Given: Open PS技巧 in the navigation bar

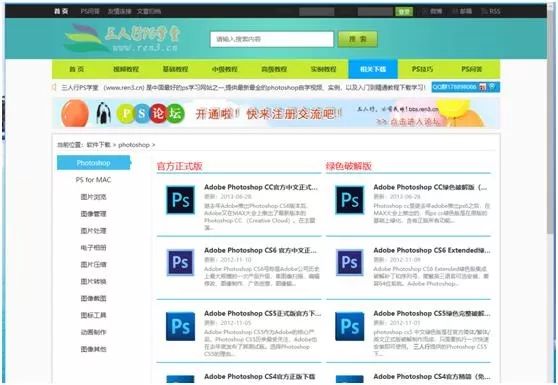Looking at the screenshot, I should [422, 69].
